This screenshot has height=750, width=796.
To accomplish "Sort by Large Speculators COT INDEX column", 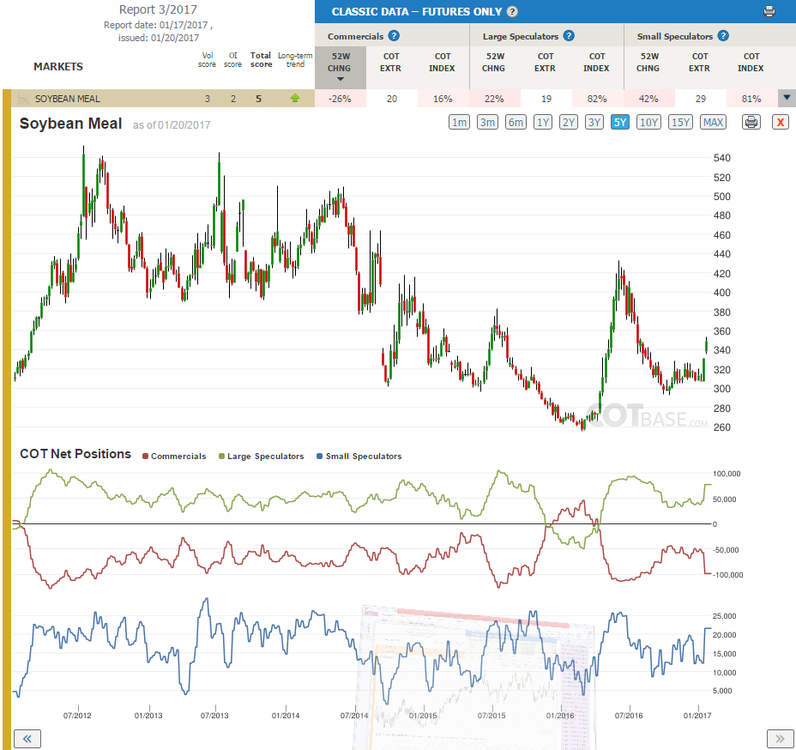I will [x=596, y=62].
